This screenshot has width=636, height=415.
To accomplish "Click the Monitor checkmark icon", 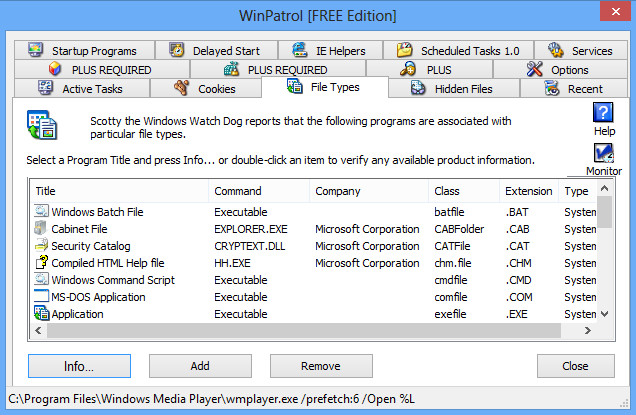I will (604, 153).
